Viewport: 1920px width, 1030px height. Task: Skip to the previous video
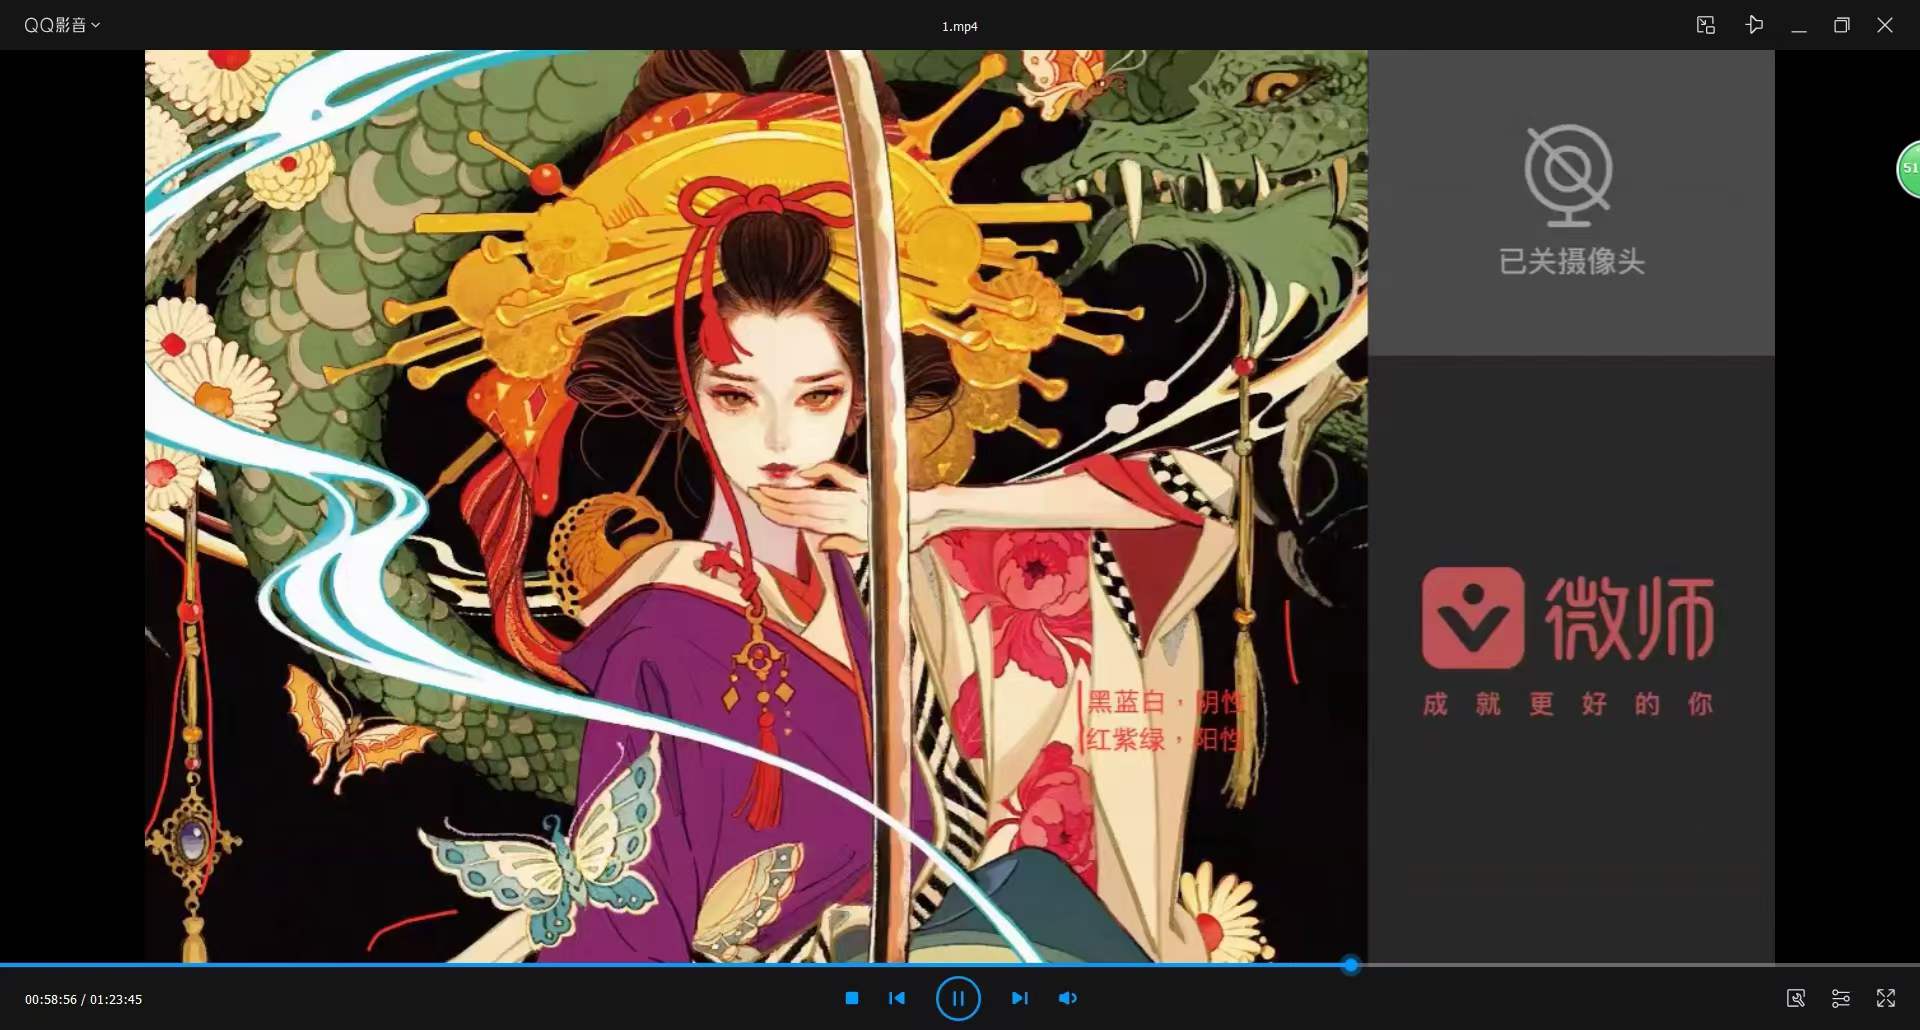(x=897, y=998)
